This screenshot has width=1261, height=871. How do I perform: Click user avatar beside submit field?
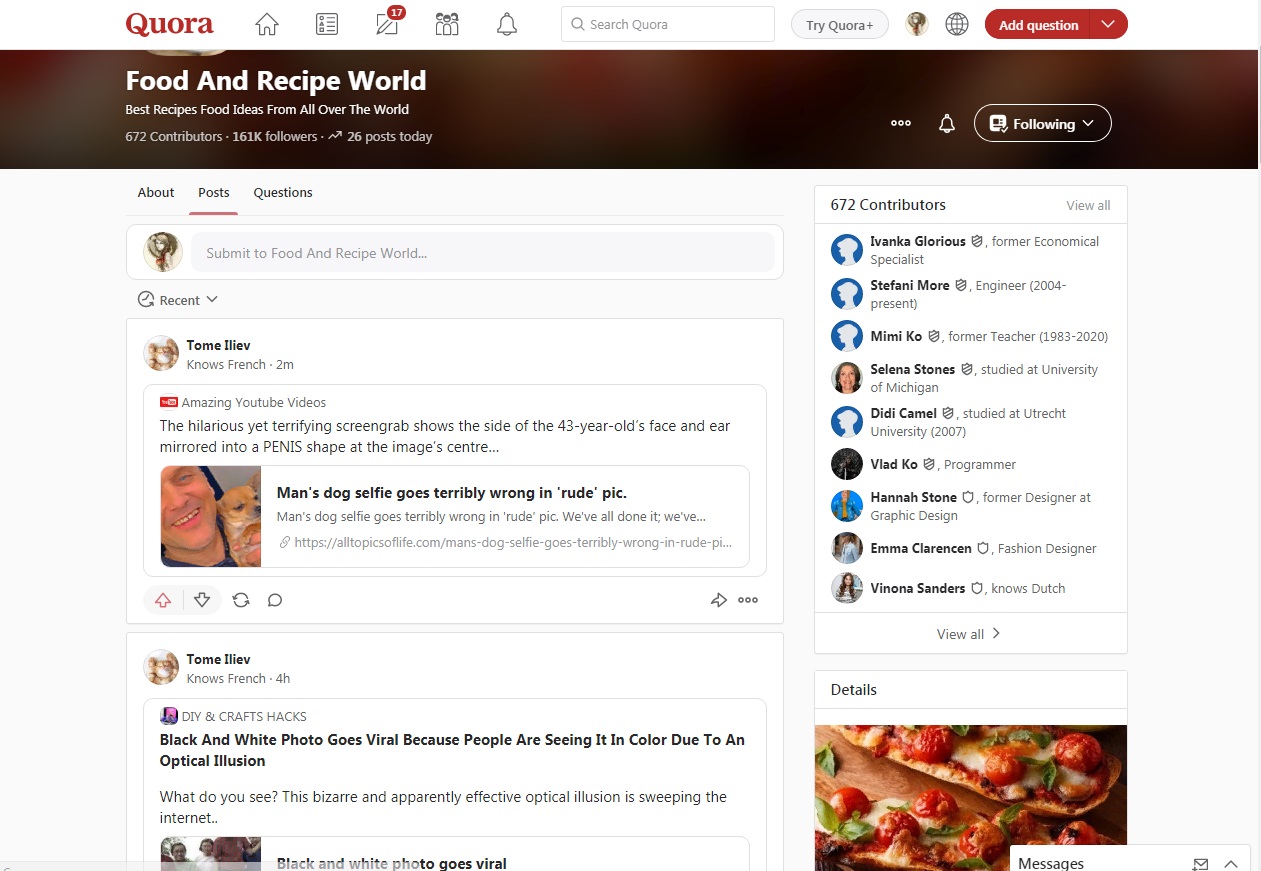[x=163, y=252]
